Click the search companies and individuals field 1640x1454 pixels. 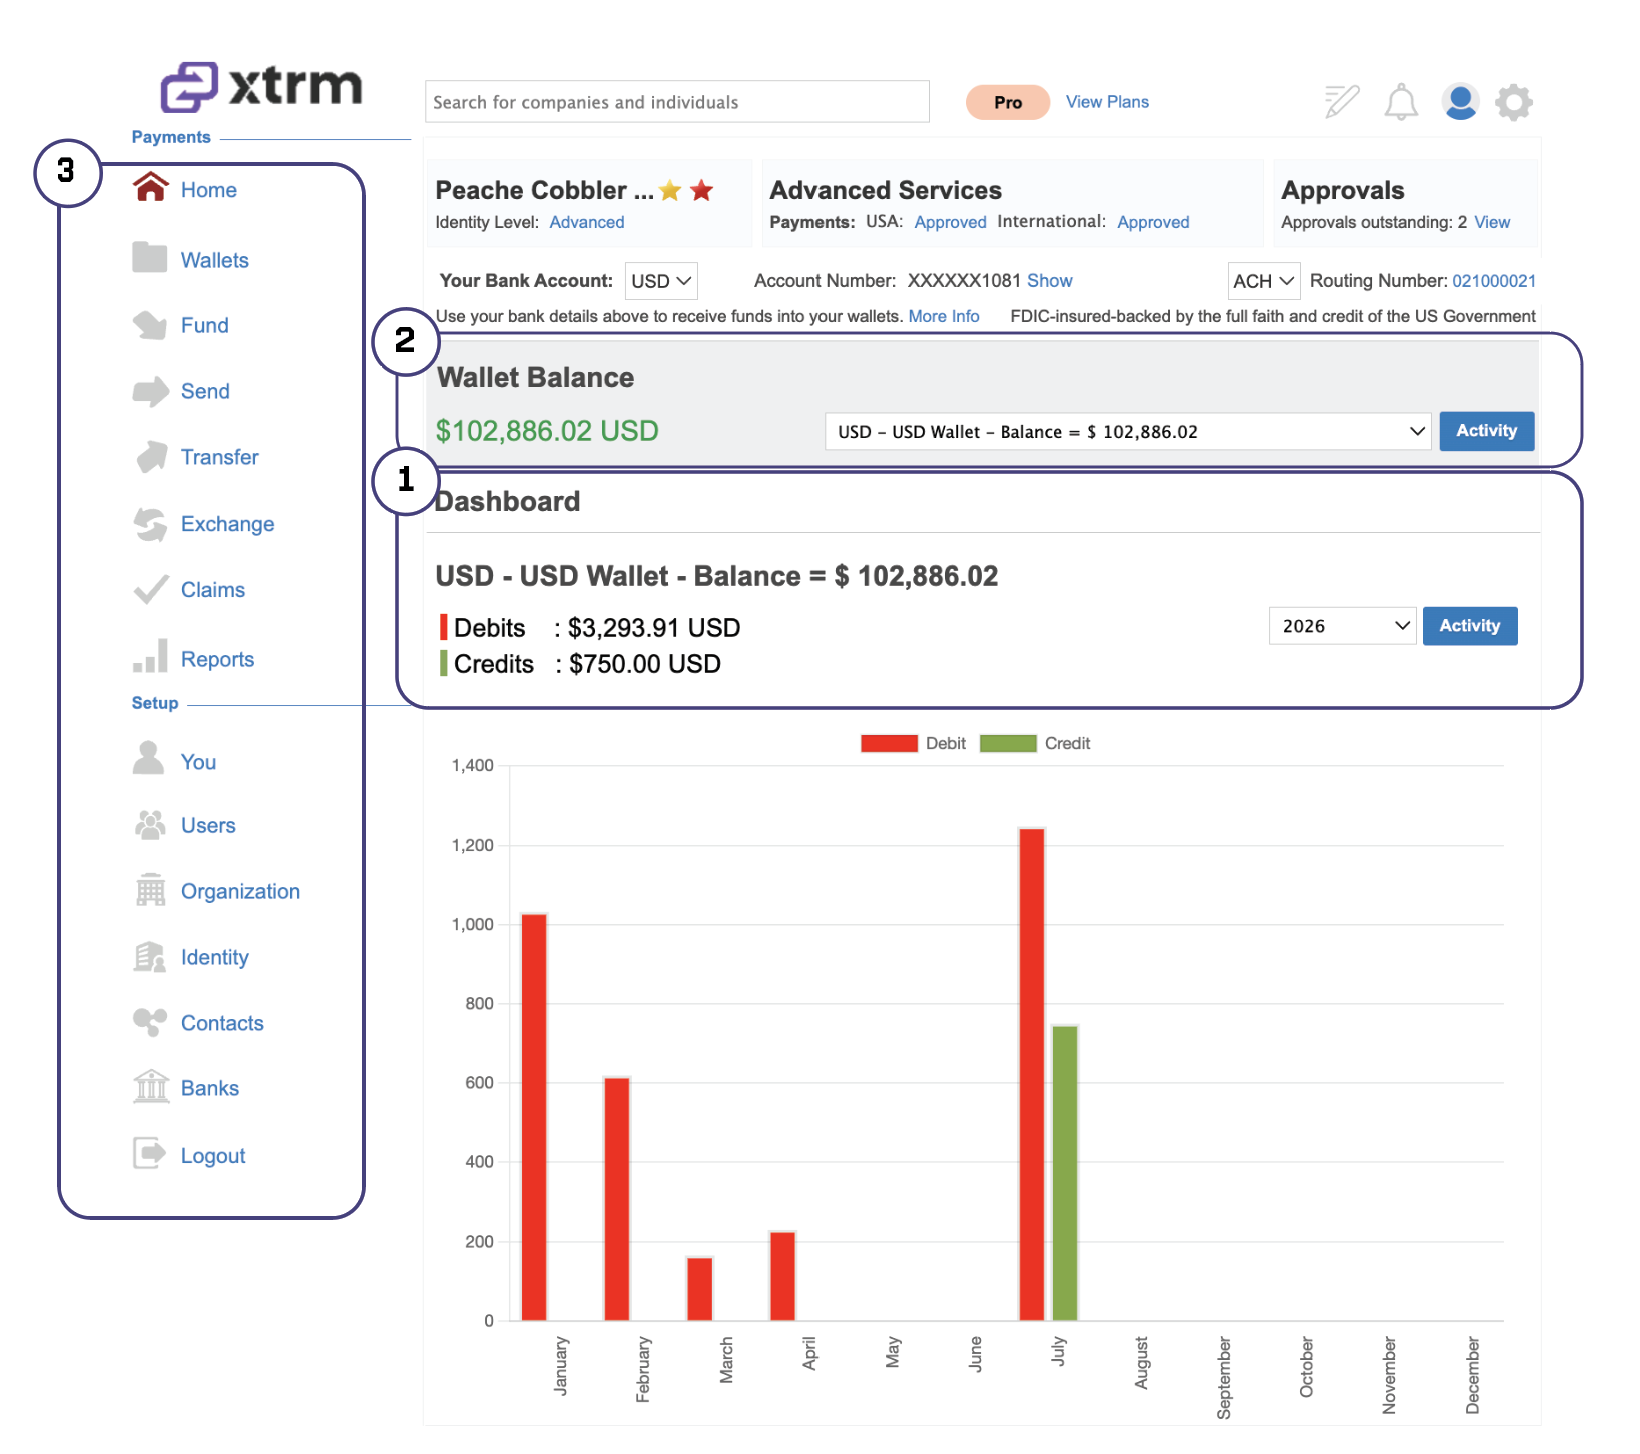[677, 102]
